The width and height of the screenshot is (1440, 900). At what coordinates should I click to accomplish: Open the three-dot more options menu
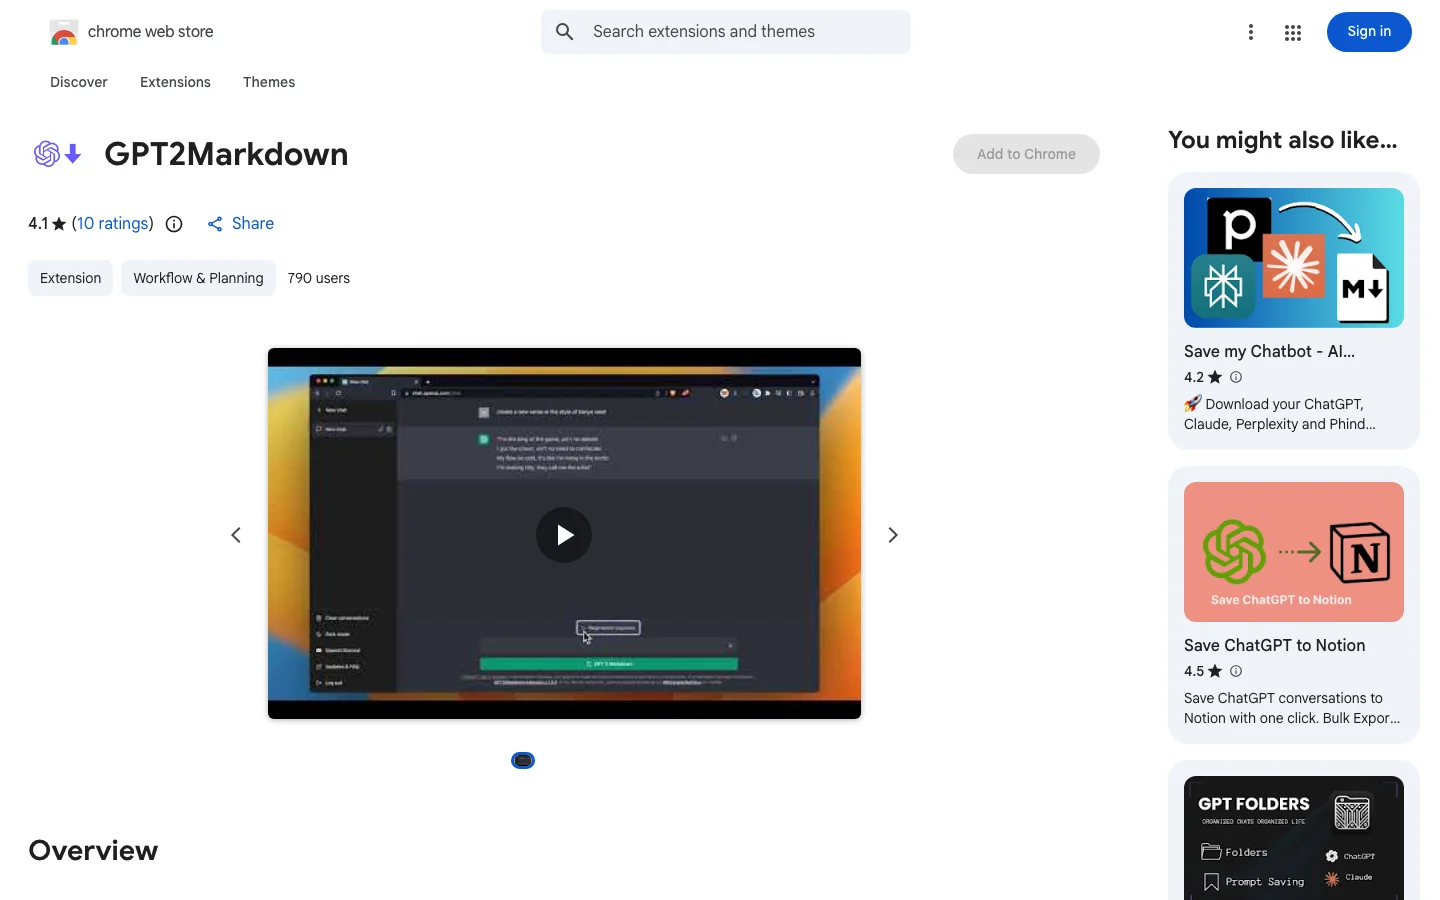coord(1251,32)
